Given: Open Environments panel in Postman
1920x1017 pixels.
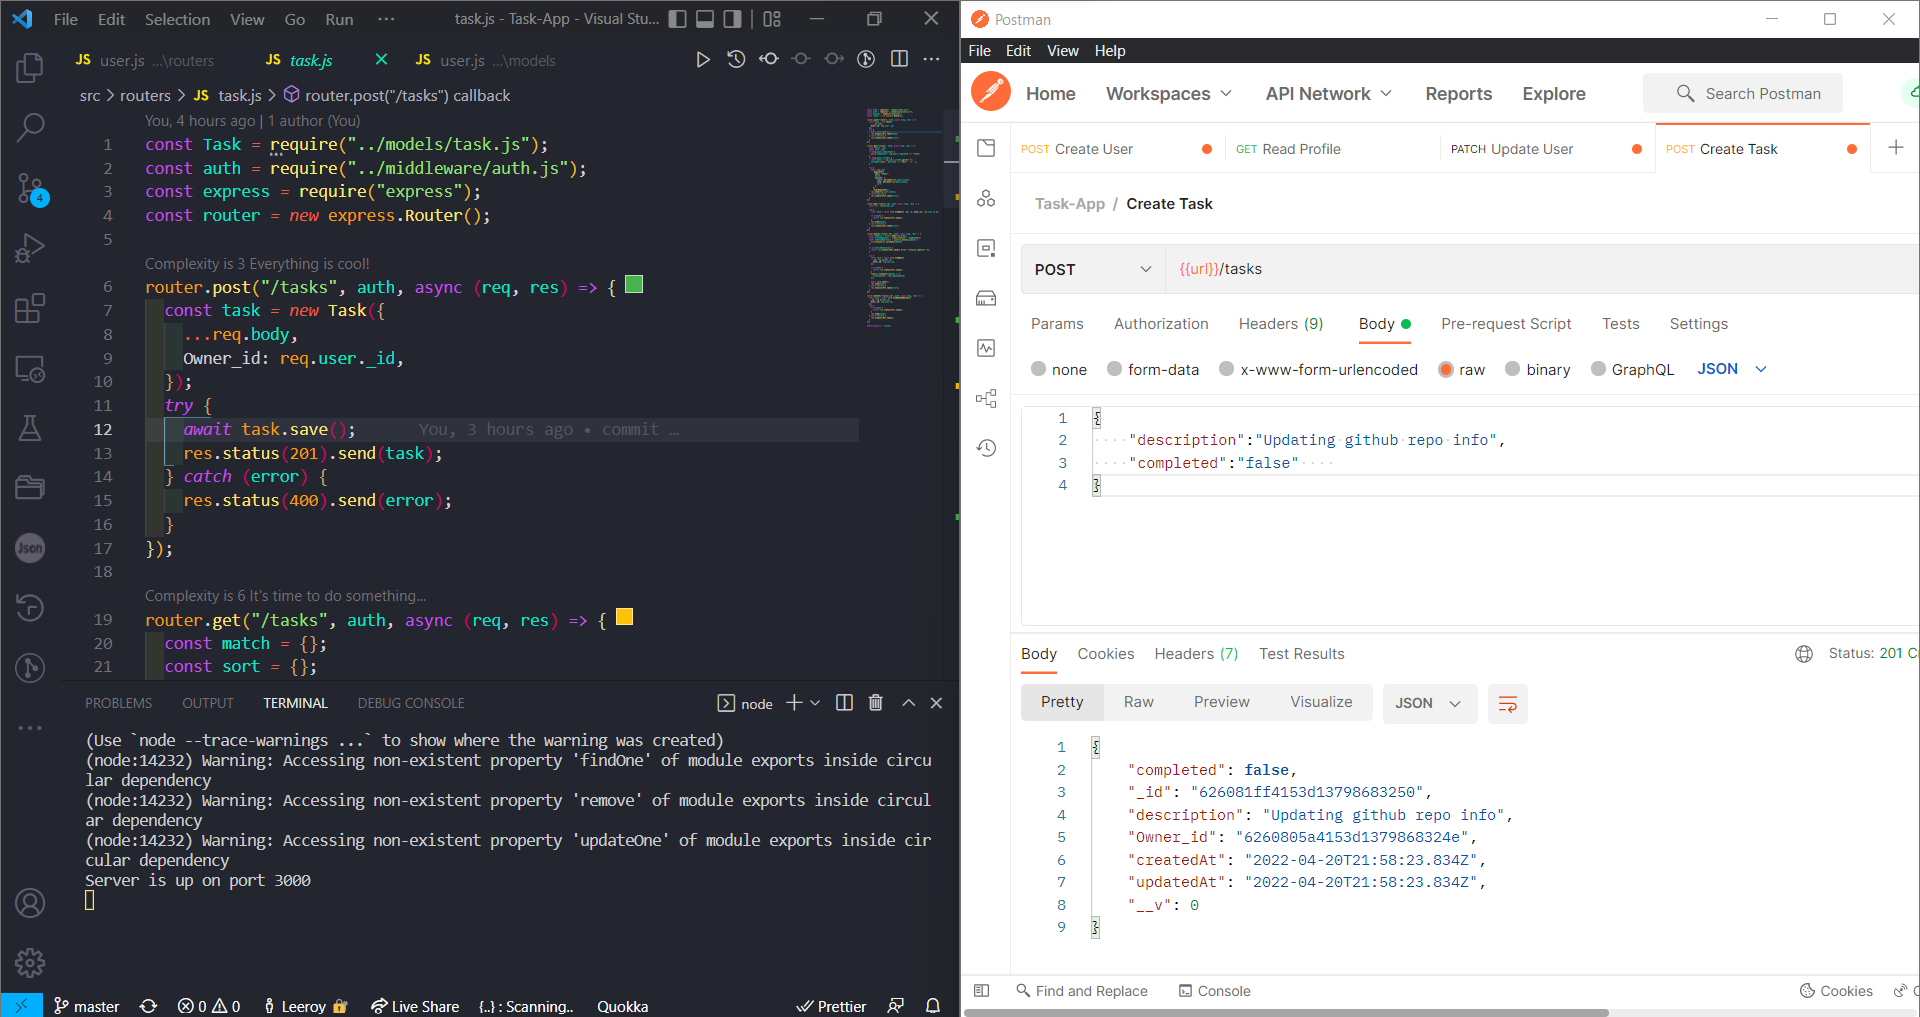Looking at the screenshot, I should tap(986, 248).
